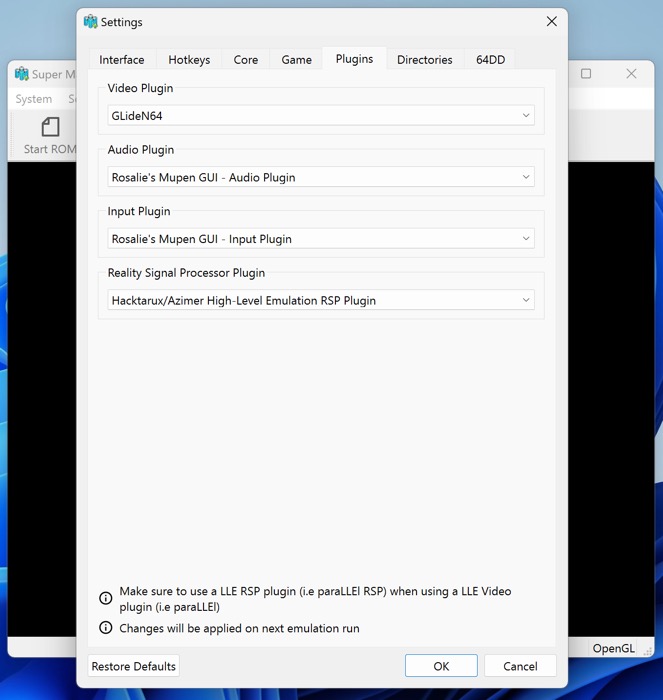This screenshot has height=700, width=663.
Task: Click the Restore Defaults button
Action: 133,666
